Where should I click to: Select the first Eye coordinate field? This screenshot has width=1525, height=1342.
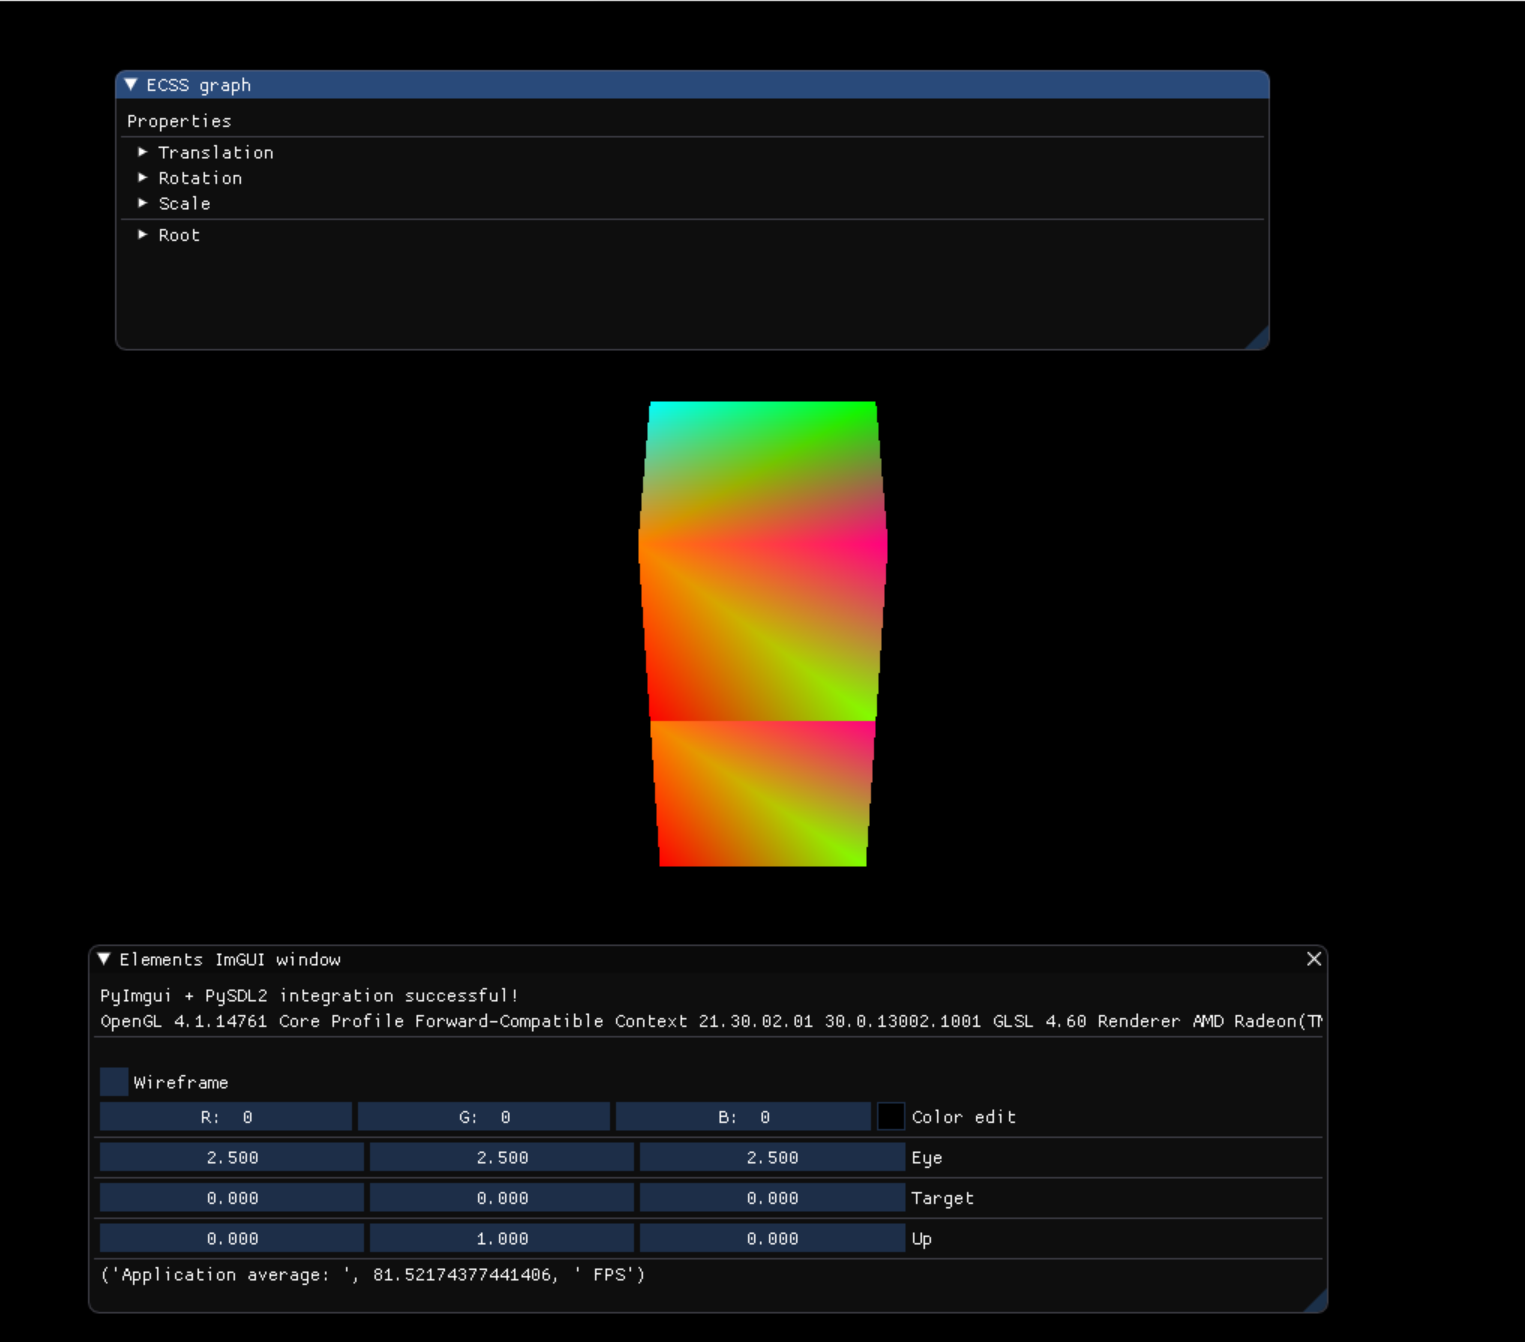click(x=232, y=1157)
